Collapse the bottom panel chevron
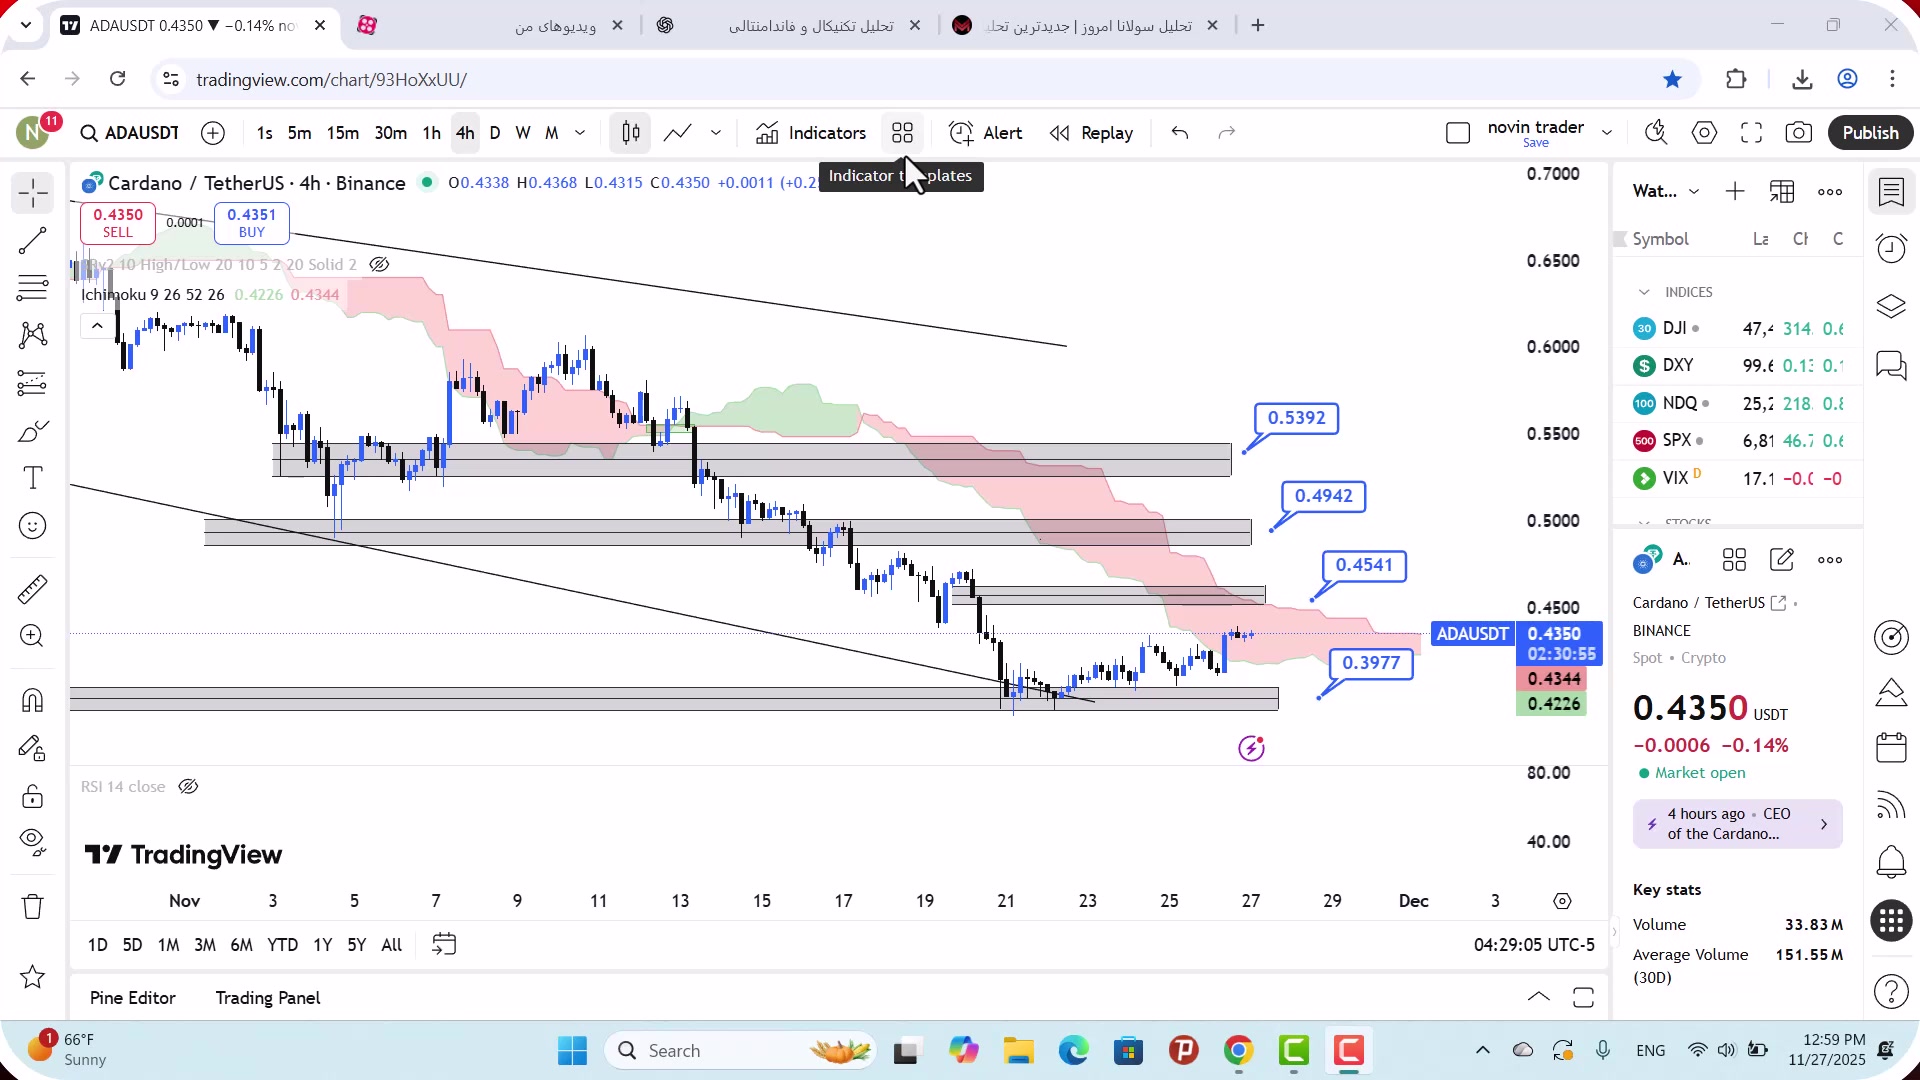Screen dimensions: 1920x1080 point(1539,998)
